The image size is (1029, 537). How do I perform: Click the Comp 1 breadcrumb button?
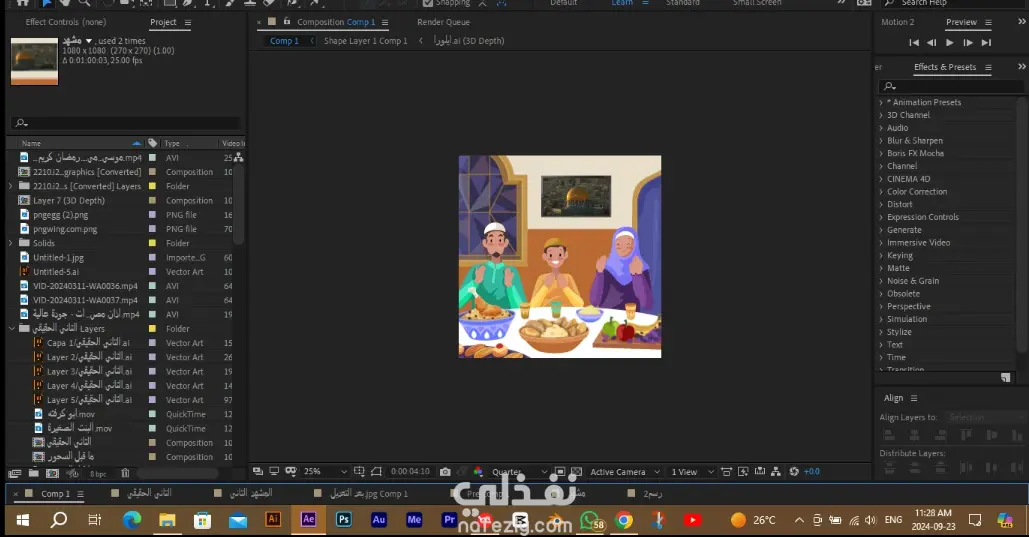284,41
